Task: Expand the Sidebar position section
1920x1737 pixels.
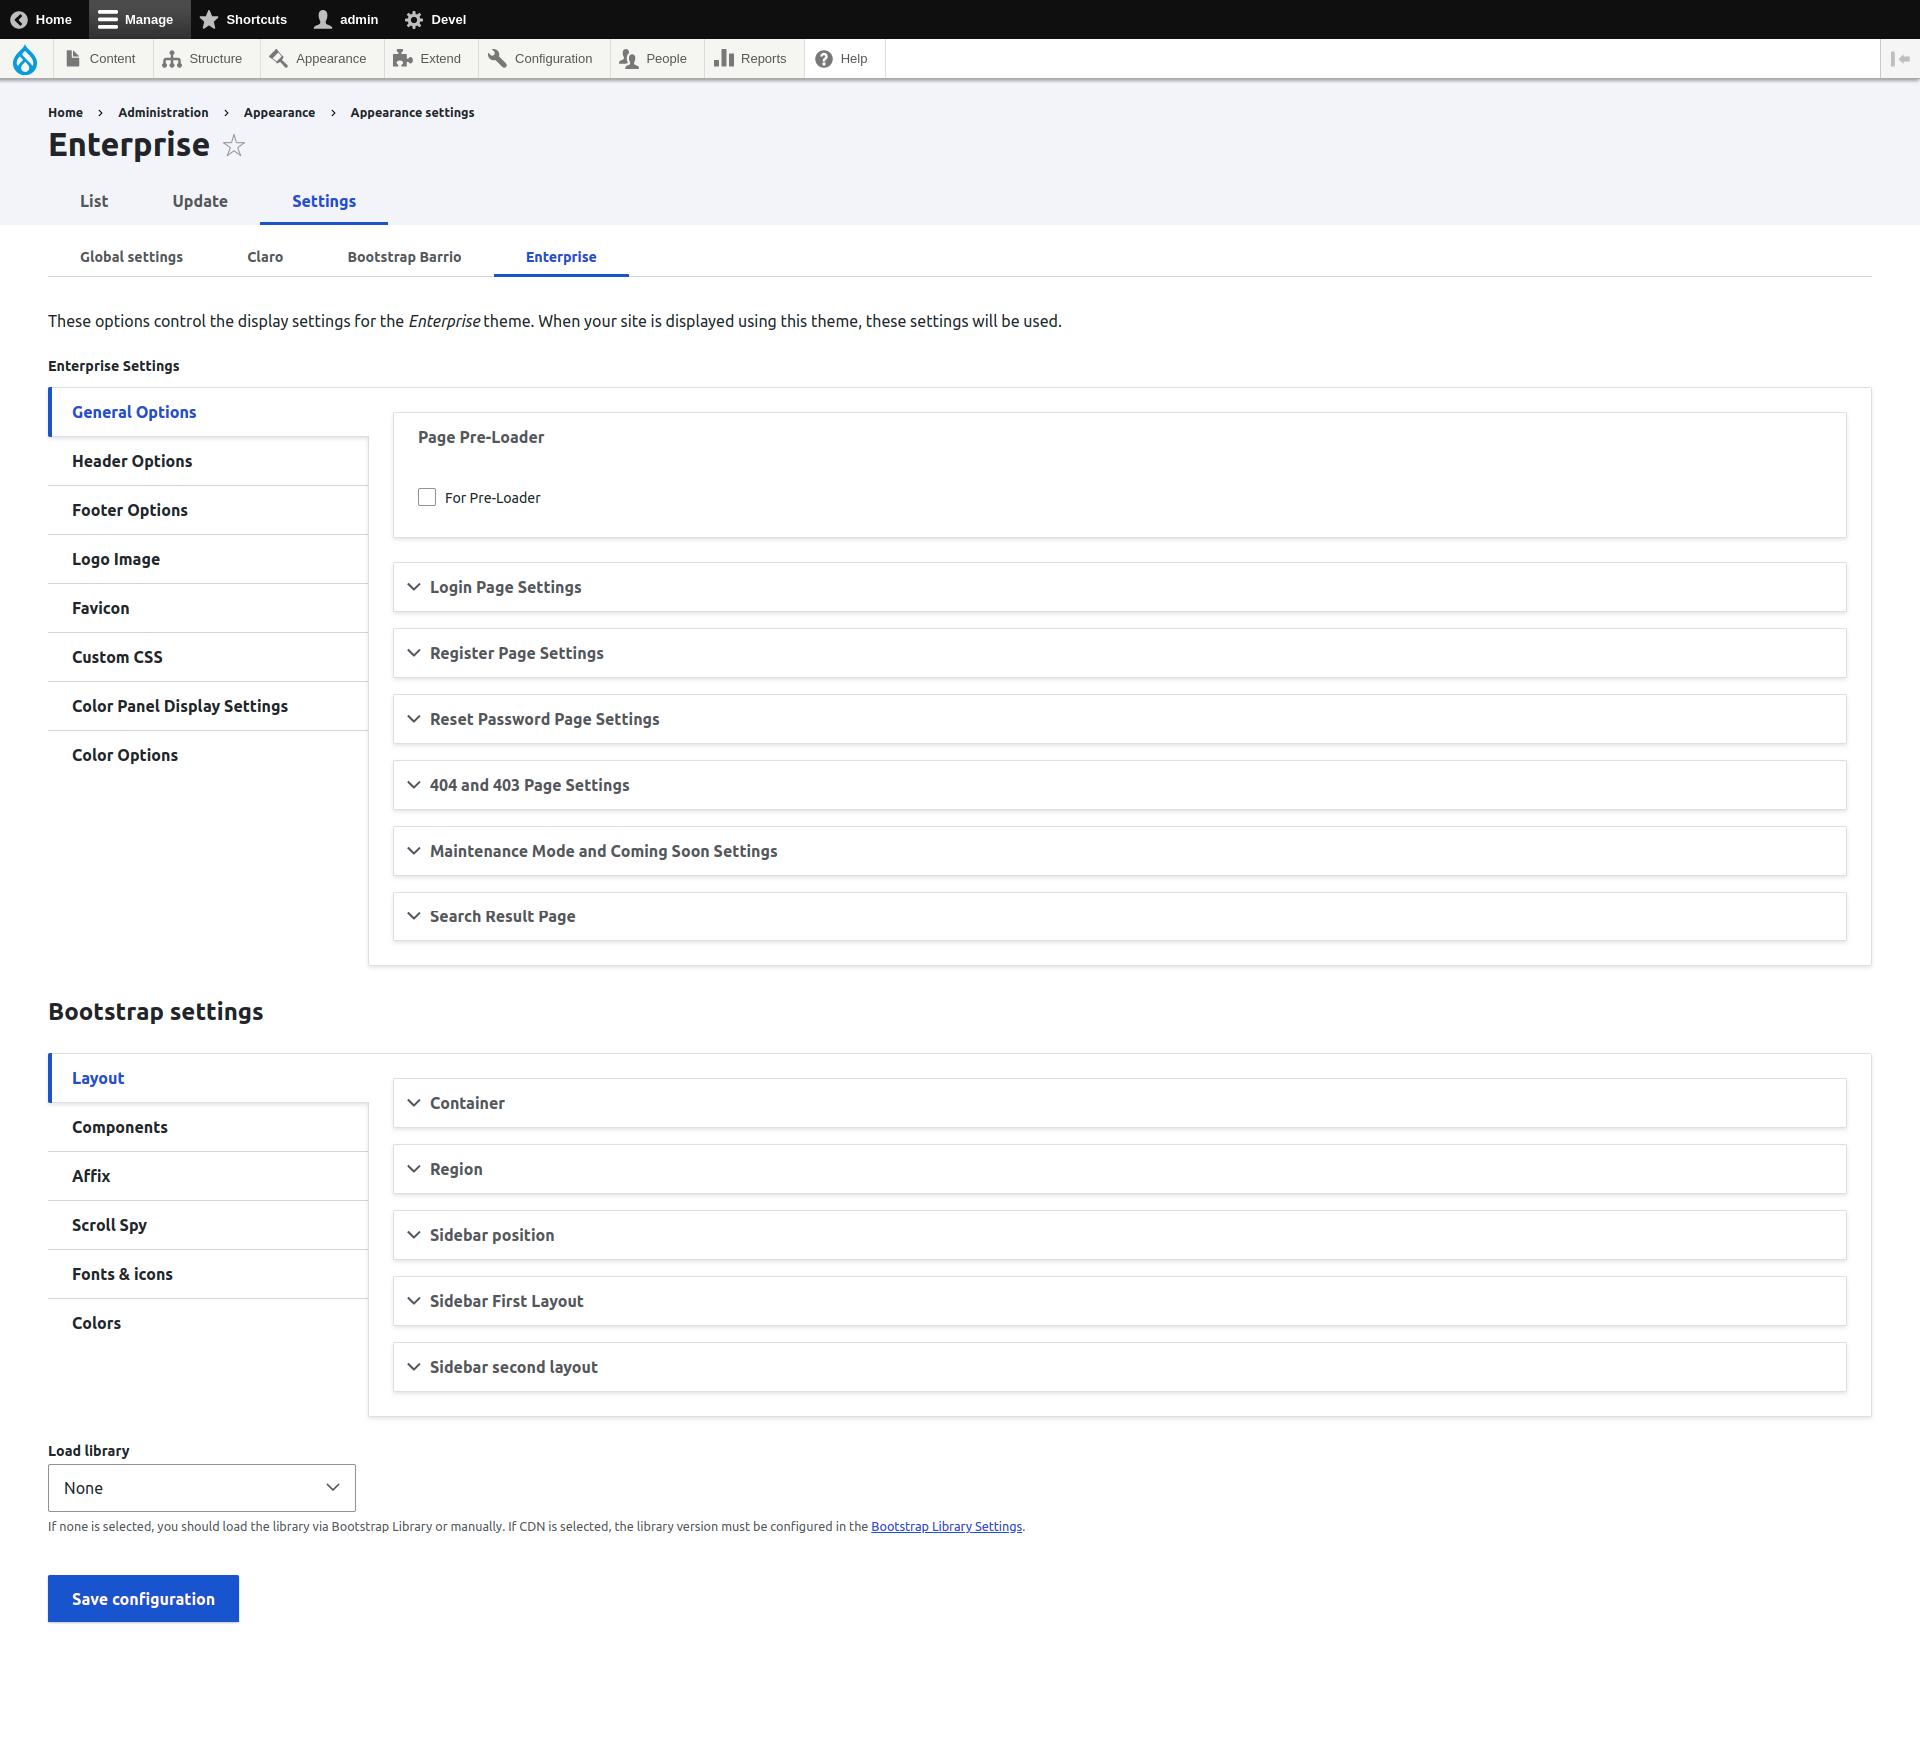Action: [491, 1235]
